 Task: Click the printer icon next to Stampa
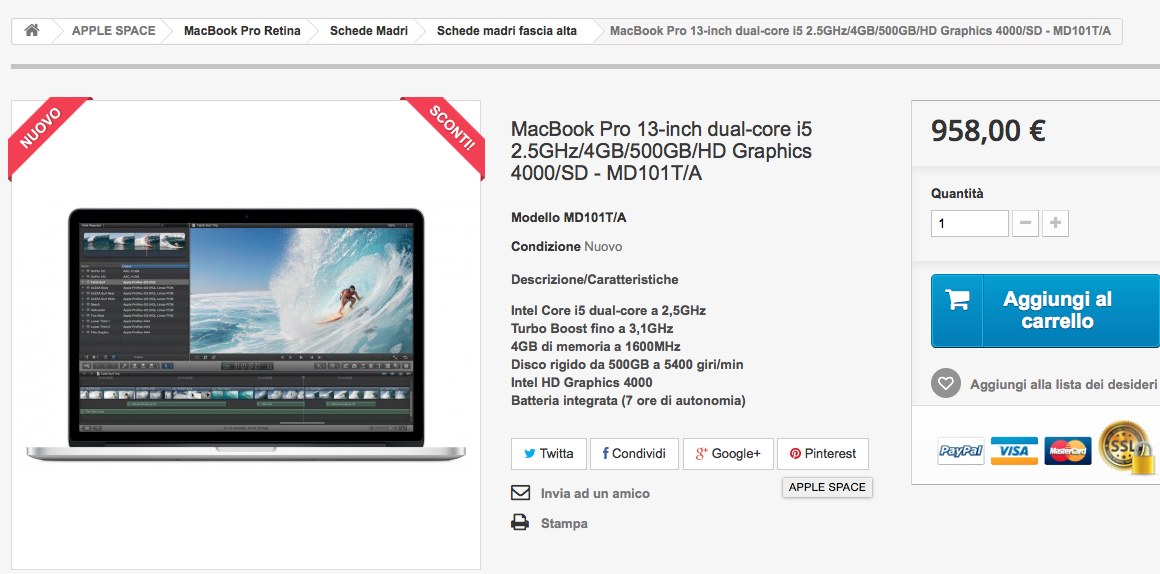(520, 523)
